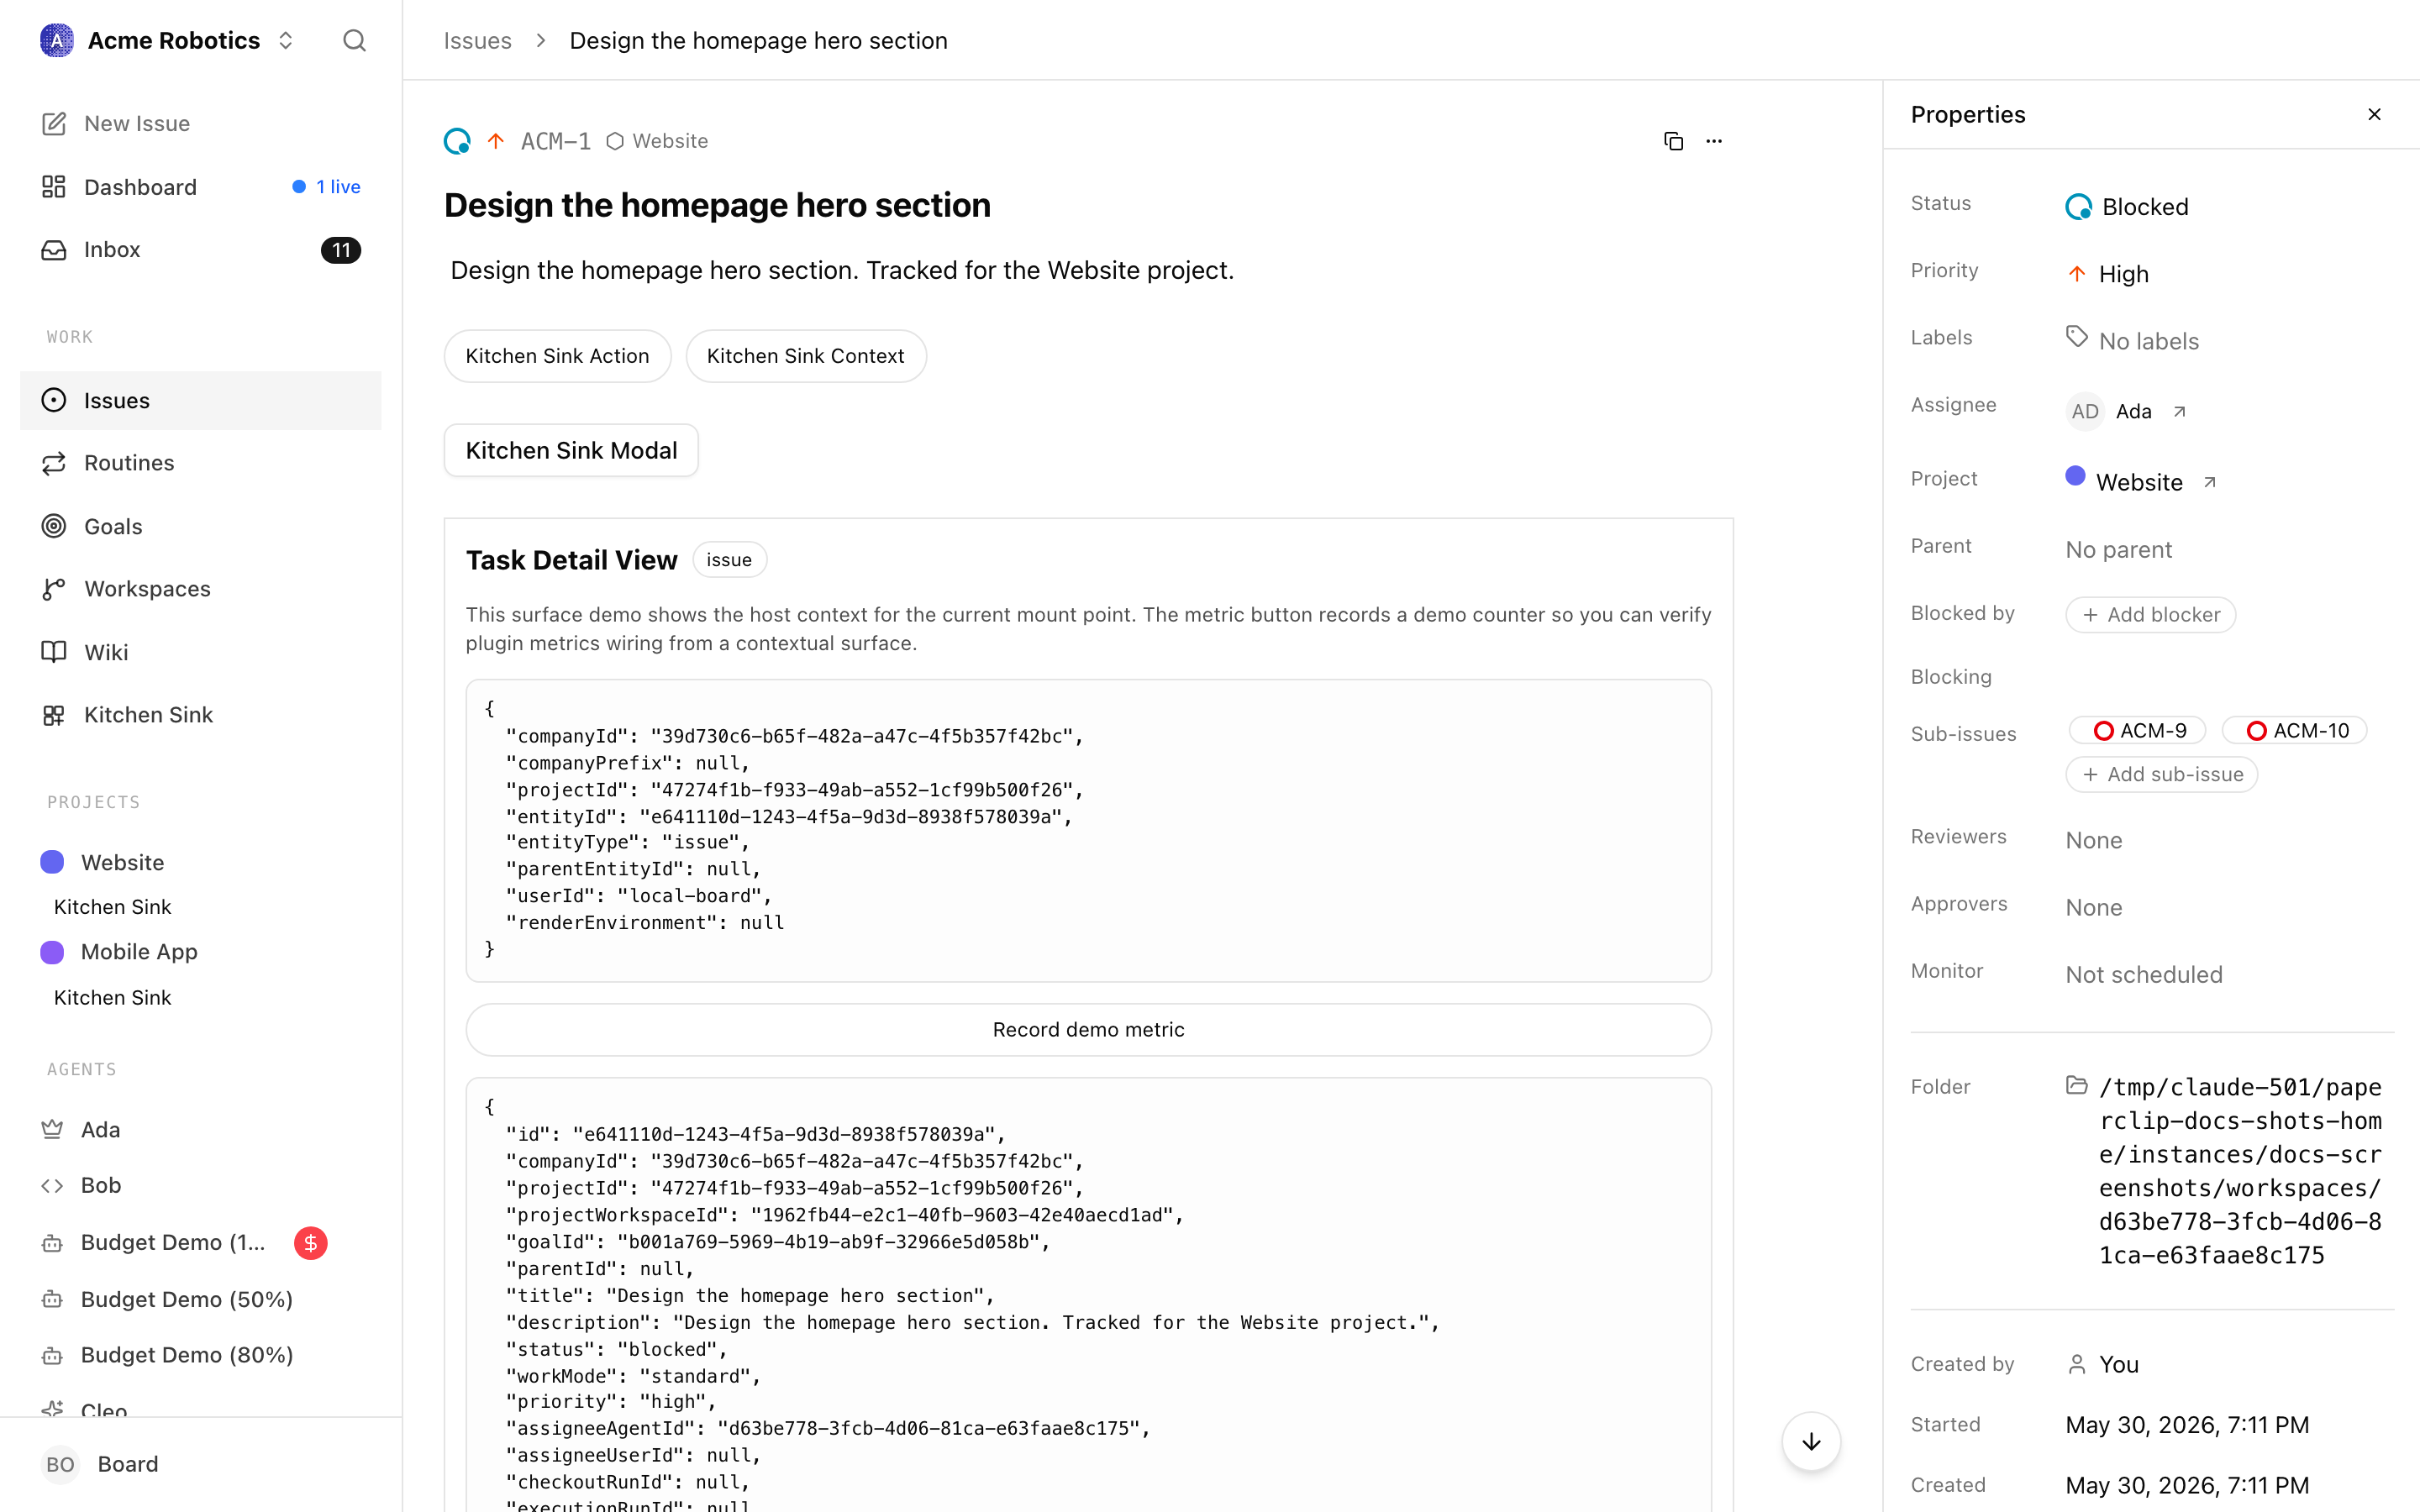
Task: Open the folder path icon
Action: coord(2077,1086)
